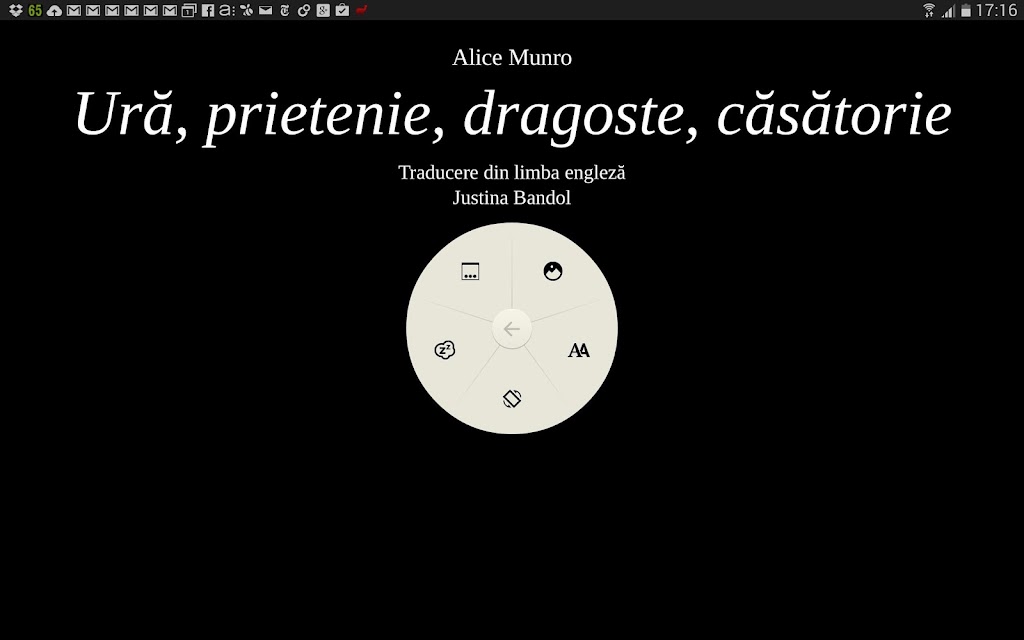Tap the New York Times notification icon
Image resolution: width=1024 pixels, height=640 pixels.
pos(285,10)
